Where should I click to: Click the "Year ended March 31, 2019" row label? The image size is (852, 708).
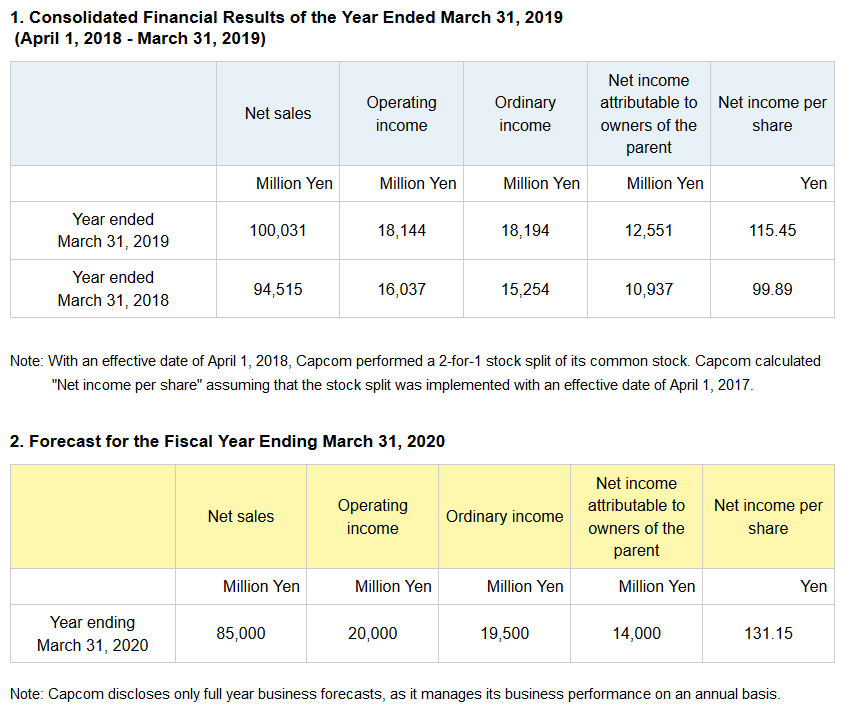(x=113, y=230)
